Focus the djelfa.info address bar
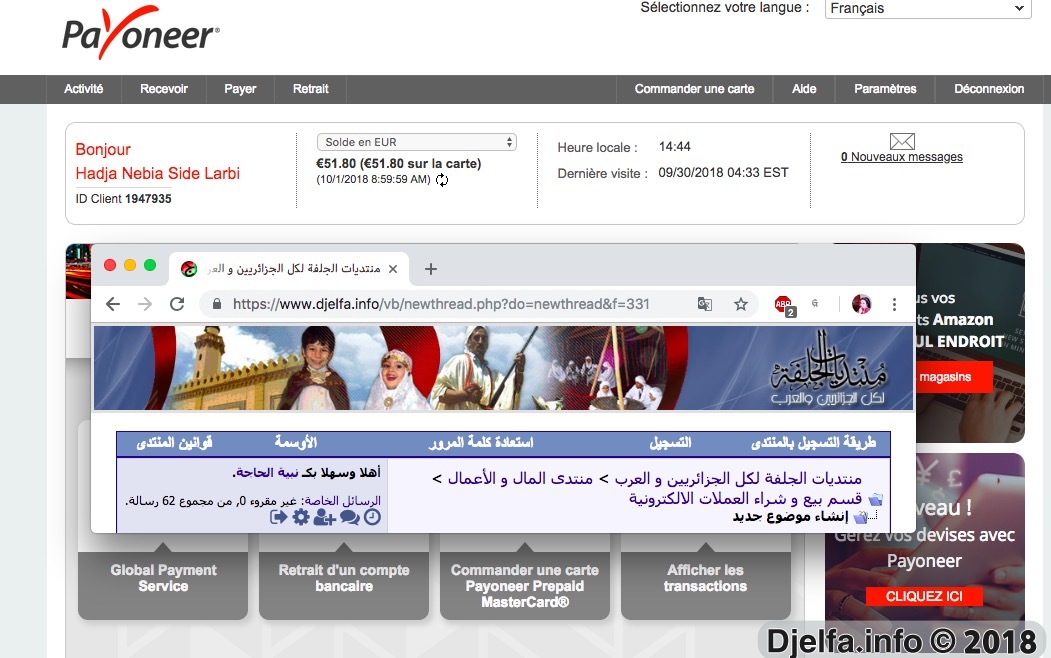This screenshot has height=658, width=1051. coord(441,304)
